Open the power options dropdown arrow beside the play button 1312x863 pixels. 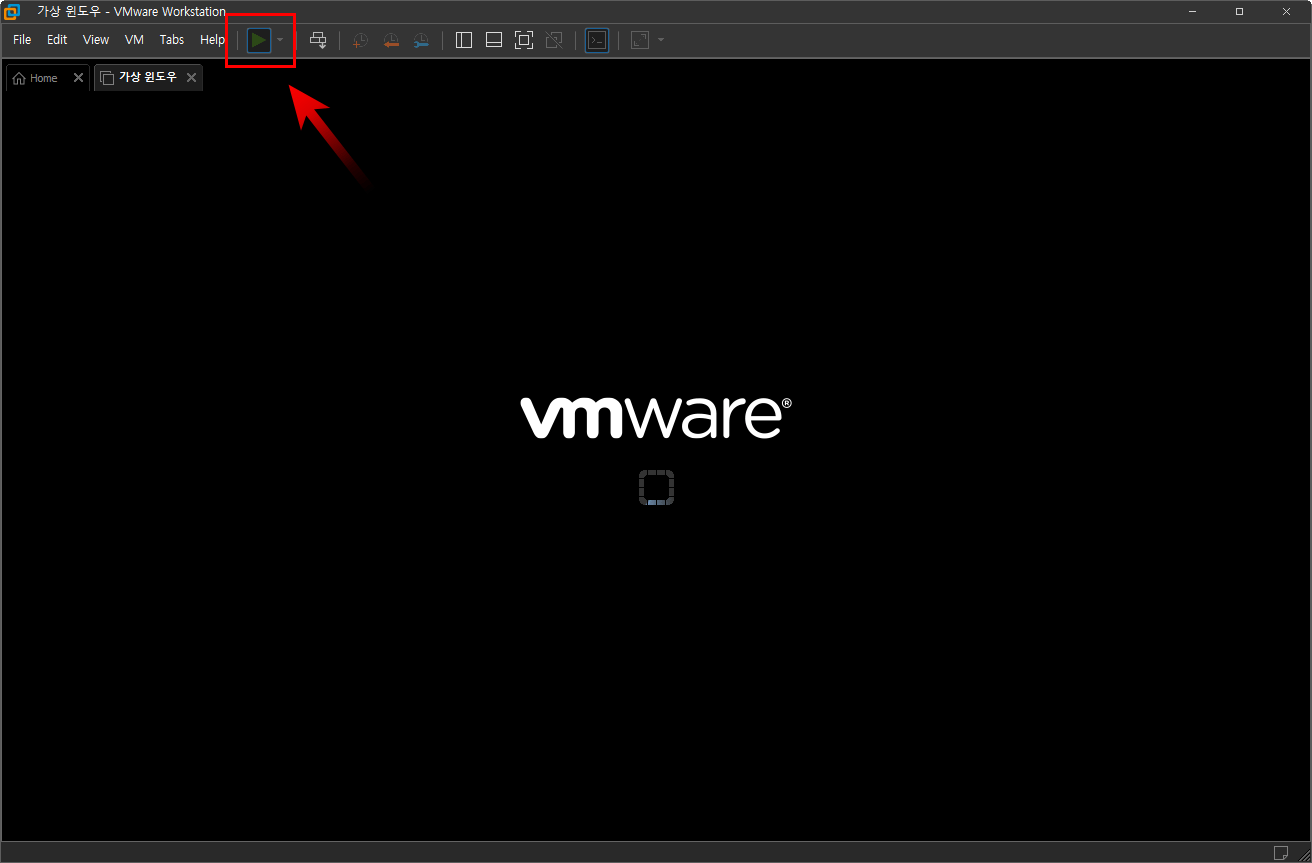pyautogui.click(x=280, y=40)
